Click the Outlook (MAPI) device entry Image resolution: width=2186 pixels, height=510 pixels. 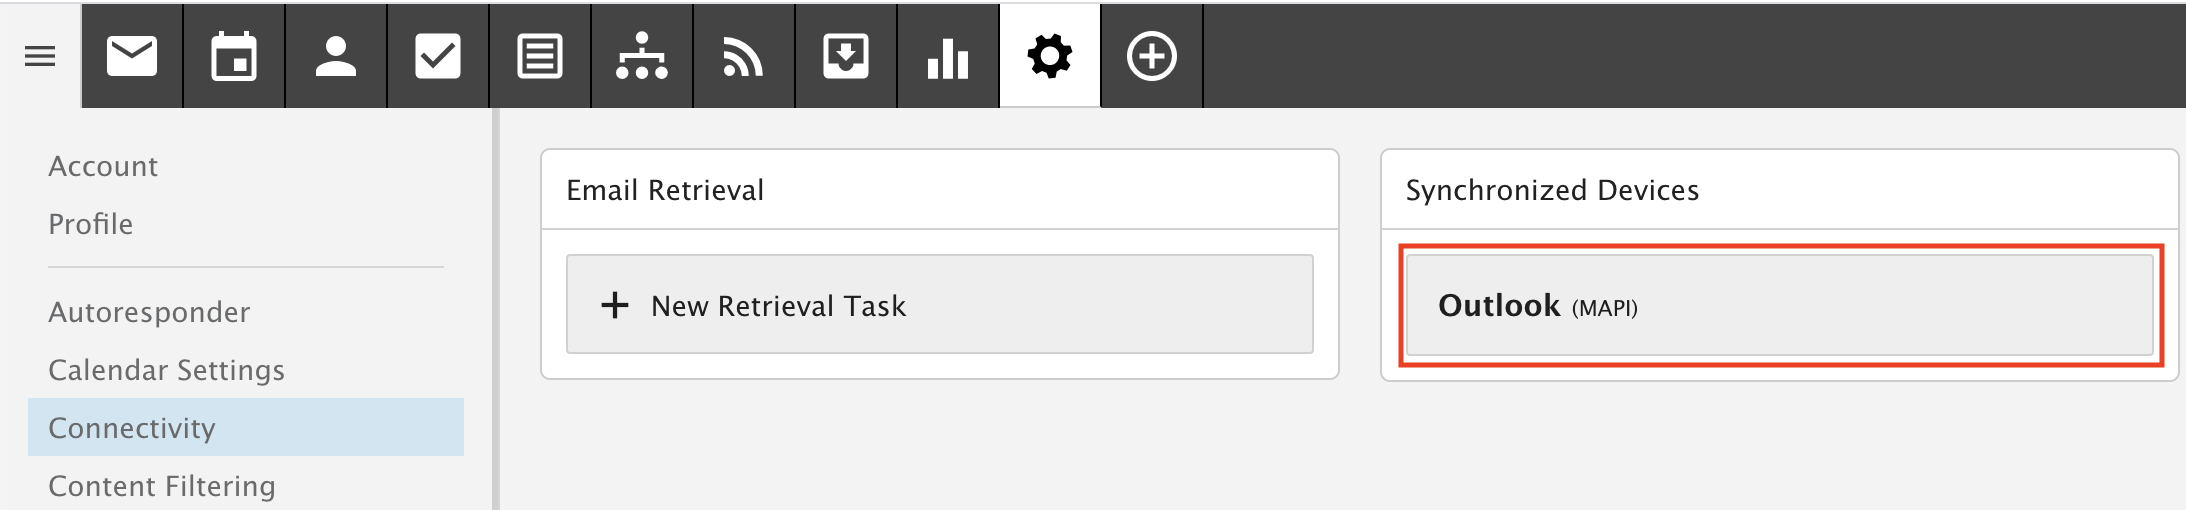(x=1780, y=305)
